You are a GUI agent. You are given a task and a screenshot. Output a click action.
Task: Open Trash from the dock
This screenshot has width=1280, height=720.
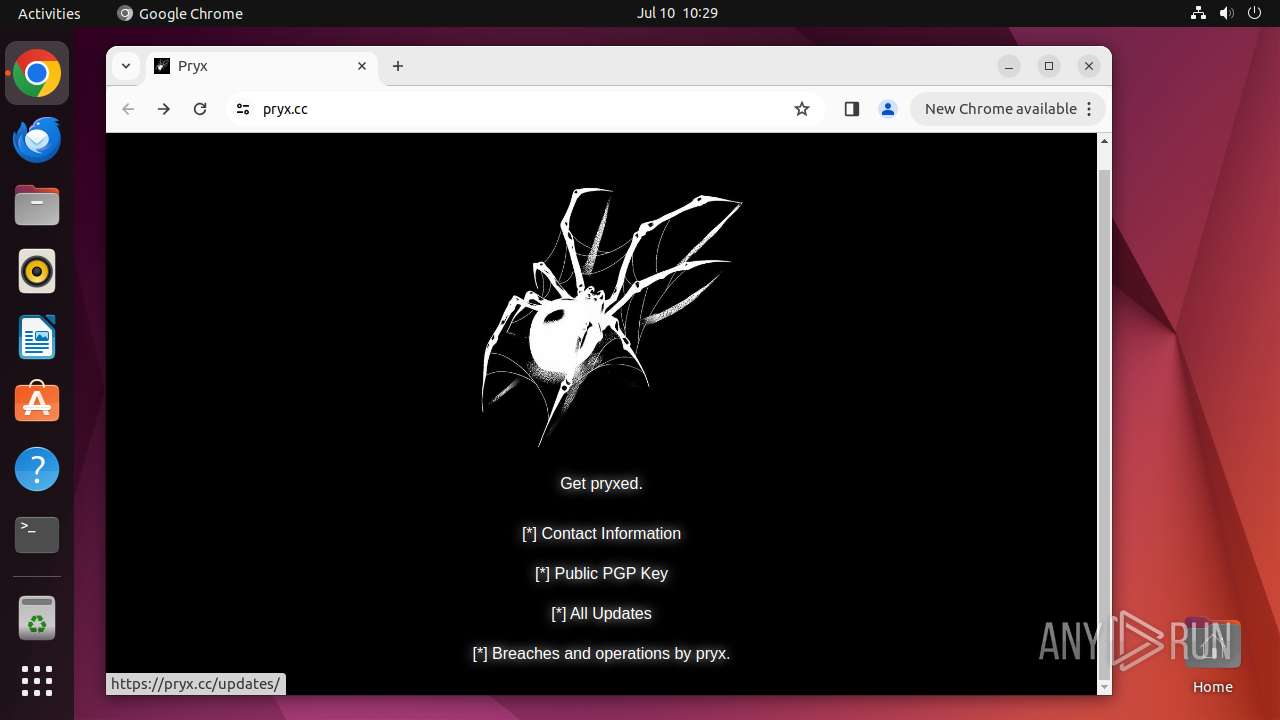tap(37, 619)
